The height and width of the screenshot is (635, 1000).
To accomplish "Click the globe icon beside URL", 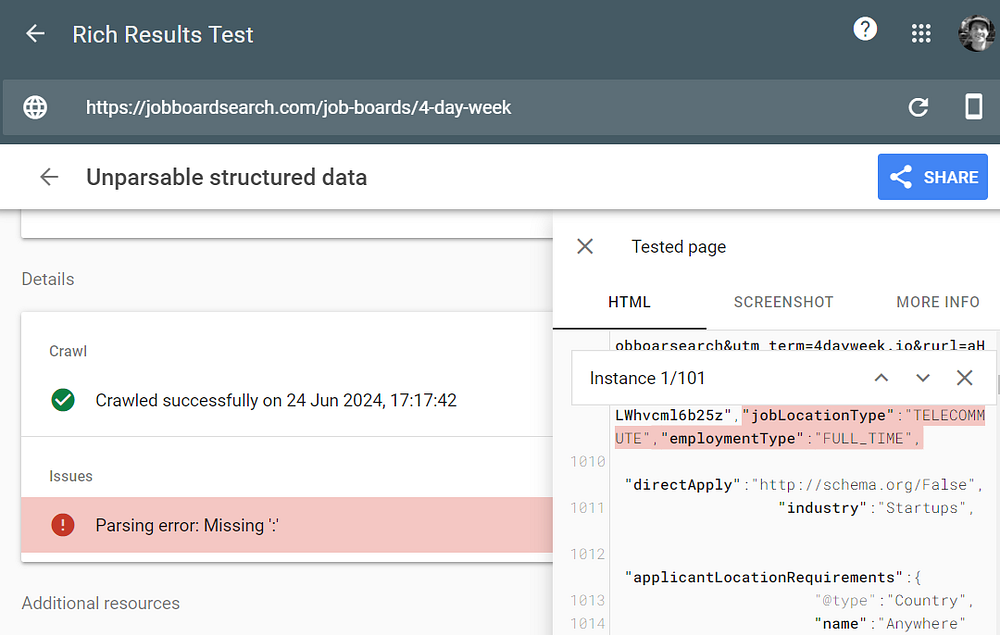I will tap(35, 107).
